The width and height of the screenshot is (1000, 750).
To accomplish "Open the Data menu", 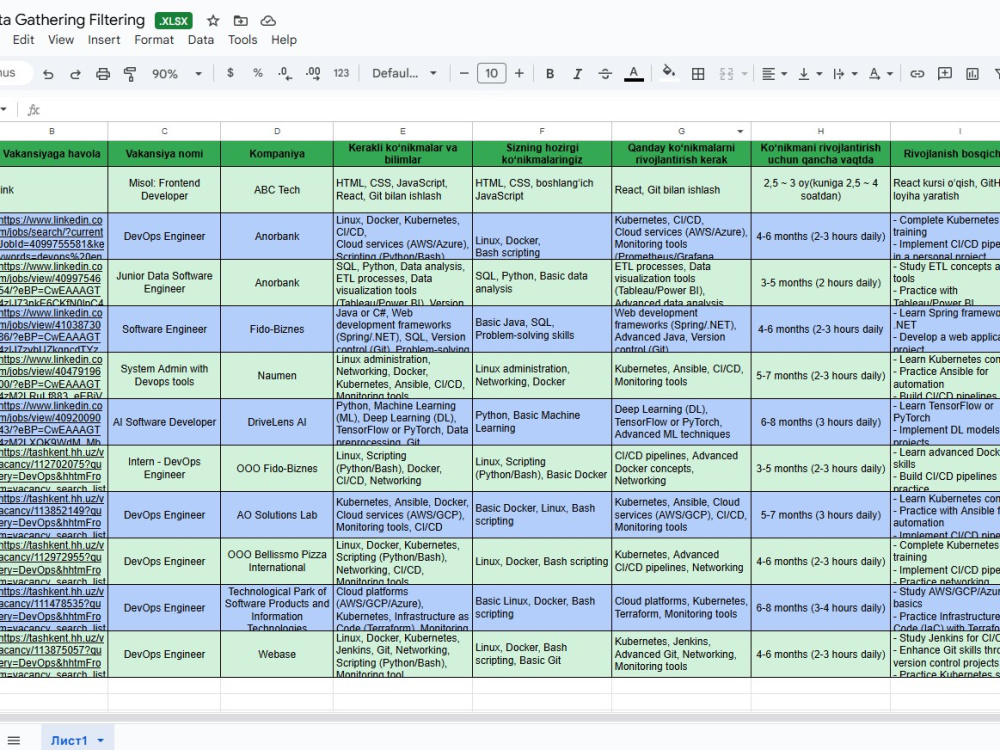I will (201, 40).
